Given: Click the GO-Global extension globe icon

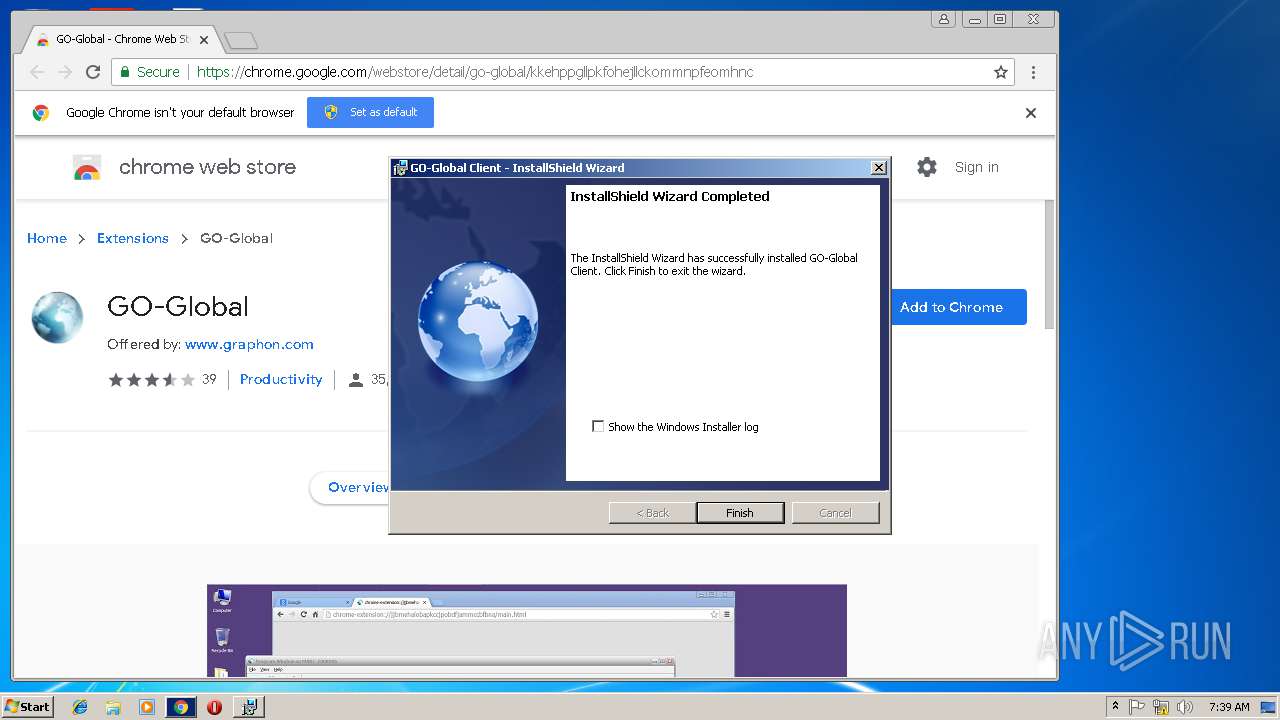Looking at the screenshot, I should [x=57, y=318].
